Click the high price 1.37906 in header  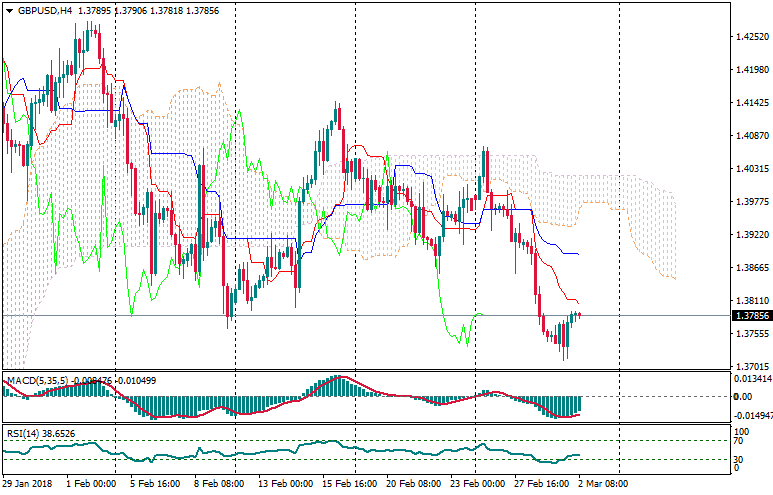pos(135,10)
